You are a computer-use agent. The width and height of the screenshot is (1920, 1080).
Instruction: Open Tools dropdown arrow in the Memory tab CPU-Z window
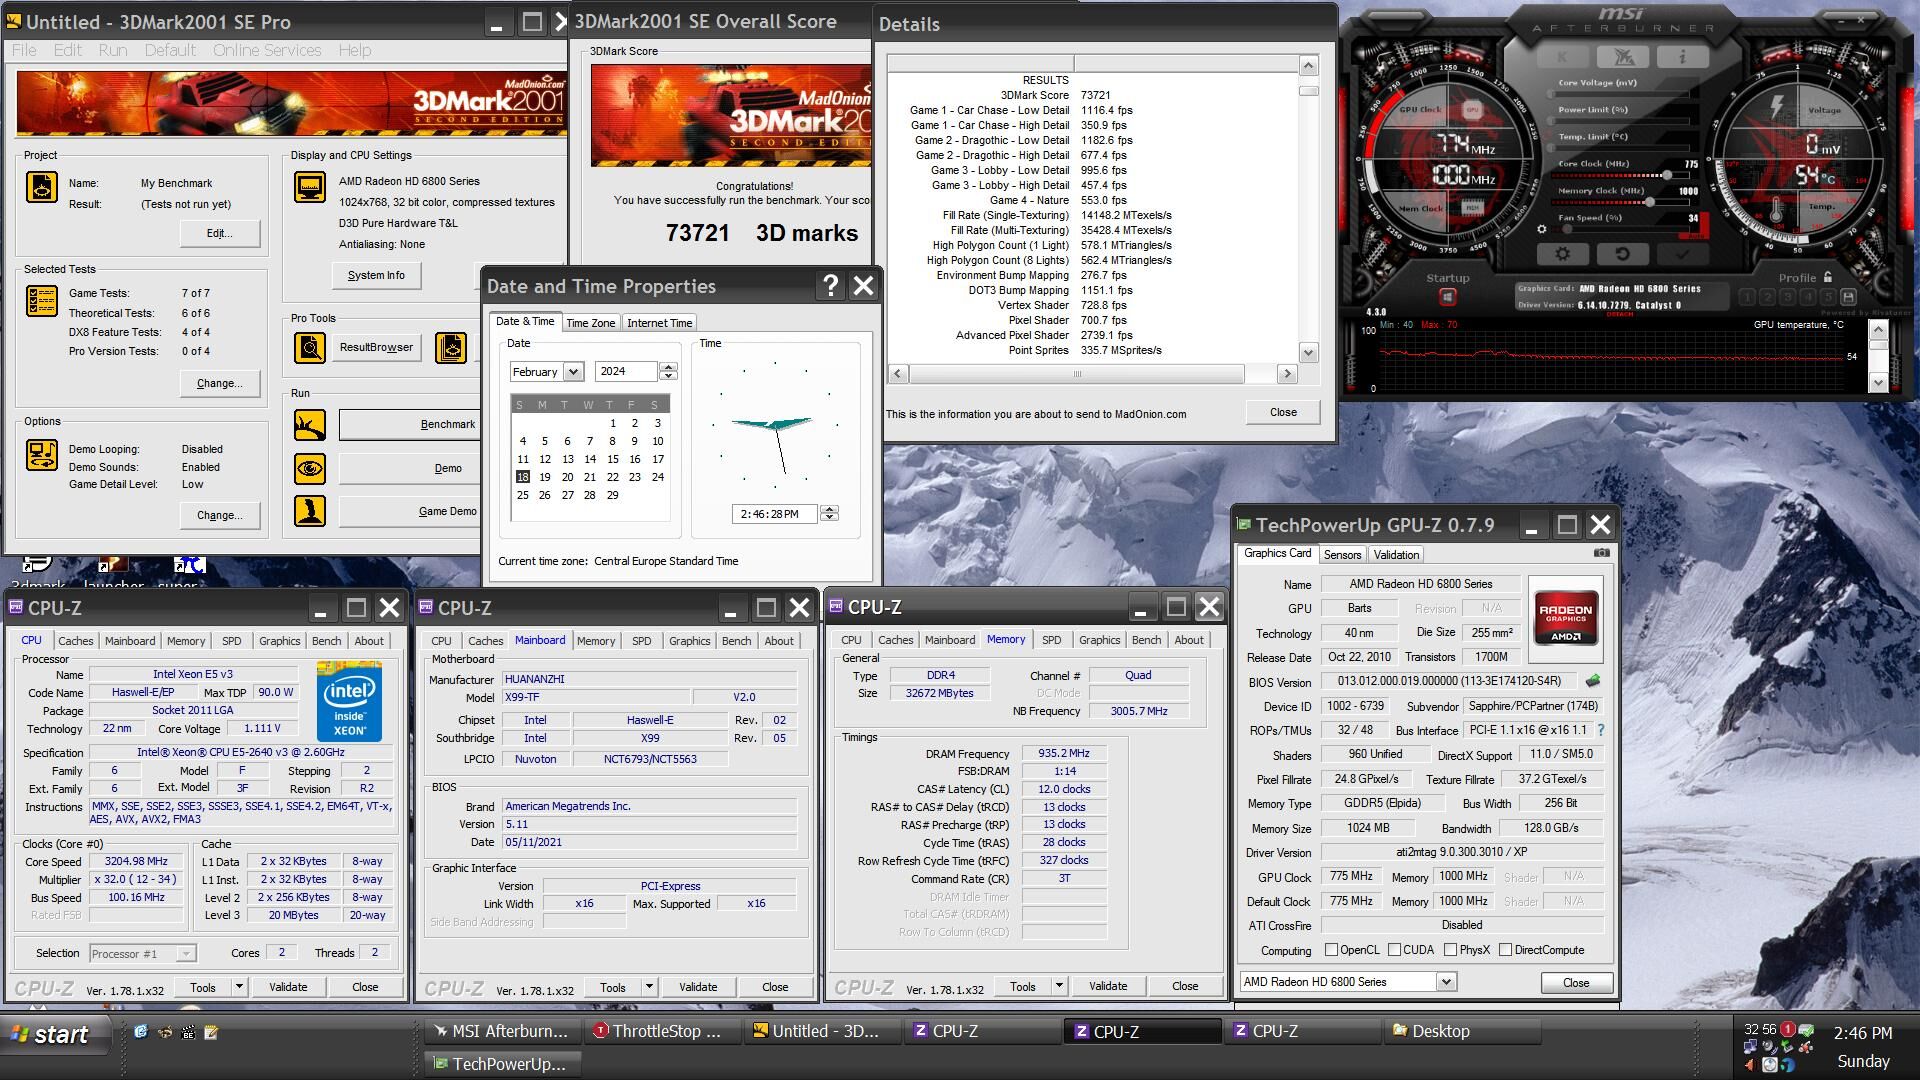(1059, 986)
